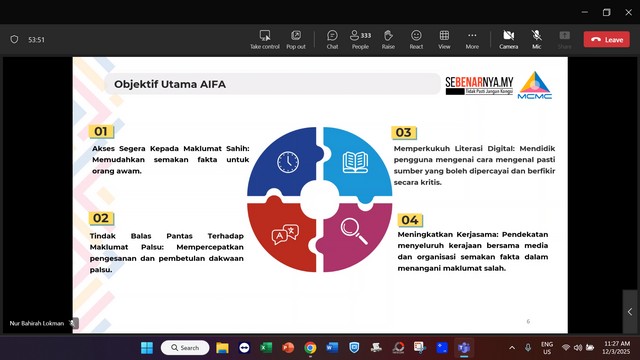The image size is (640, 360).
Task: Click the tray microphone icon
Action: tap(528, 348)
